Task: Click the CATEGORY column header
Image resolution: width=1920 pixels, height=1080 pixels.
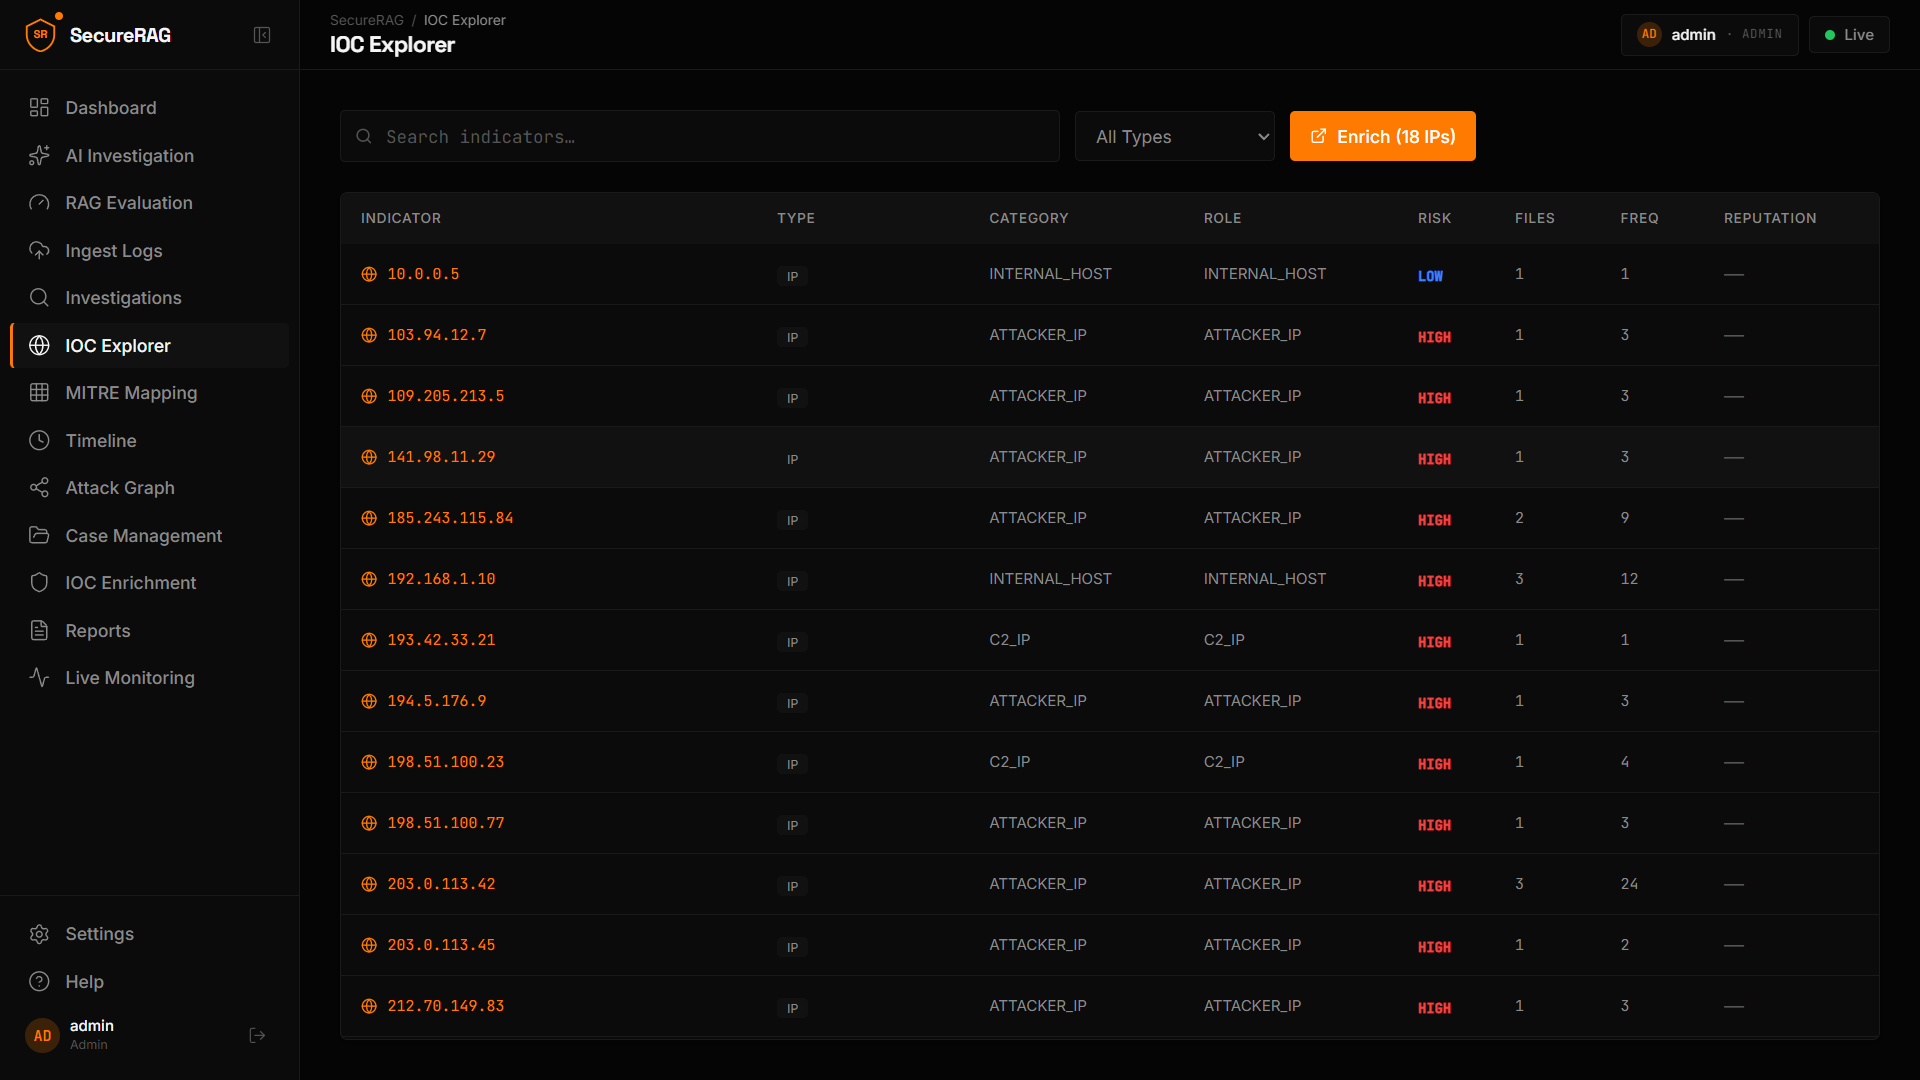Action: pyautogui.click(x=1028, y=218)
